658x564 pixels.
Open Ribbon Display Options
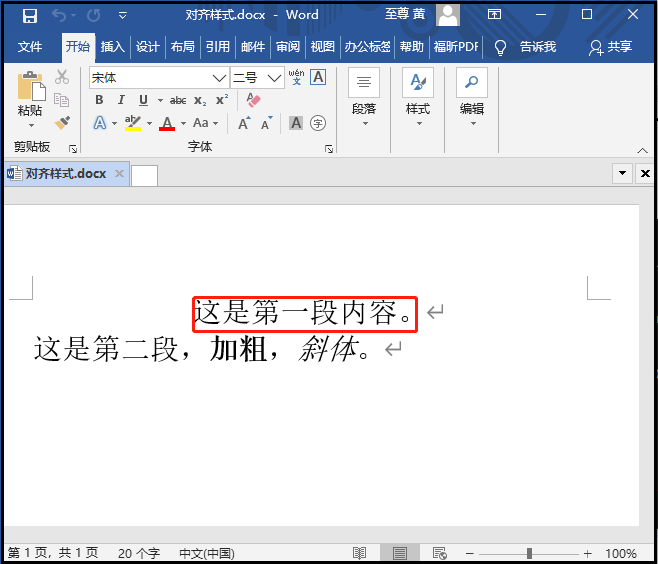(x=494, y=15)
